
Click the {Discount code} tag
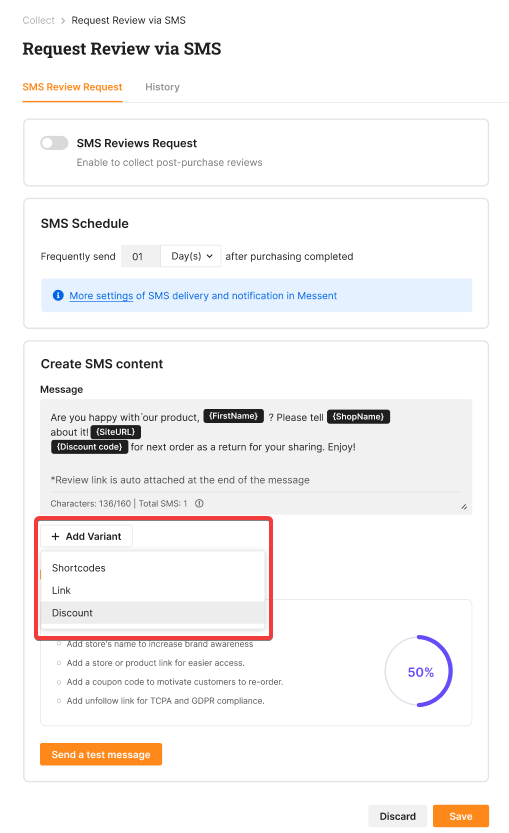coord(89,447)
